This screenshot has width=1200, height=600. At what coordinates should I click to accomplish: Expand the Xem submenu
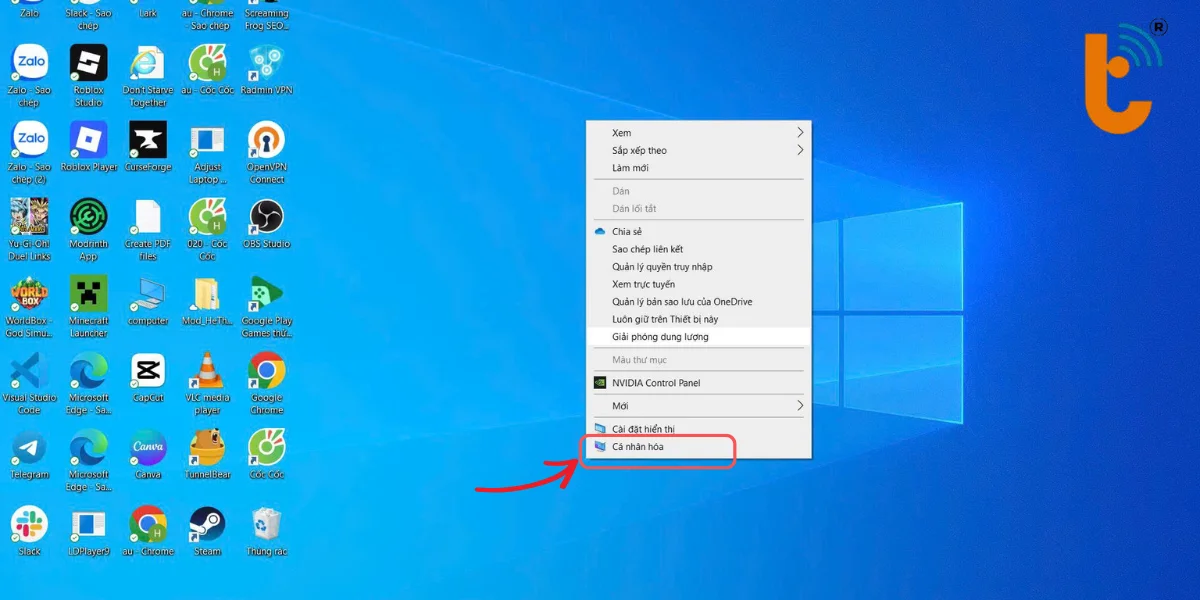698,133
